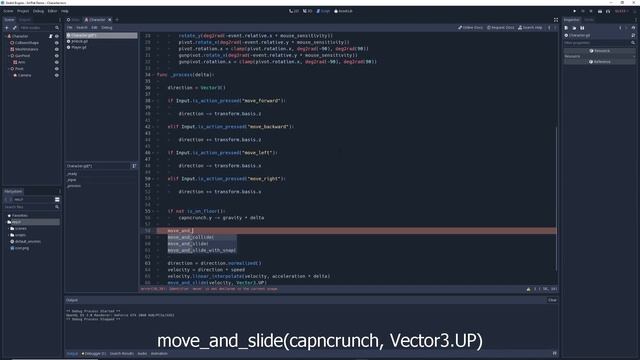Fold the move_forward if block at line 38
The width and height of the screenshot is (640, 360).
click(x=153, y=101)
